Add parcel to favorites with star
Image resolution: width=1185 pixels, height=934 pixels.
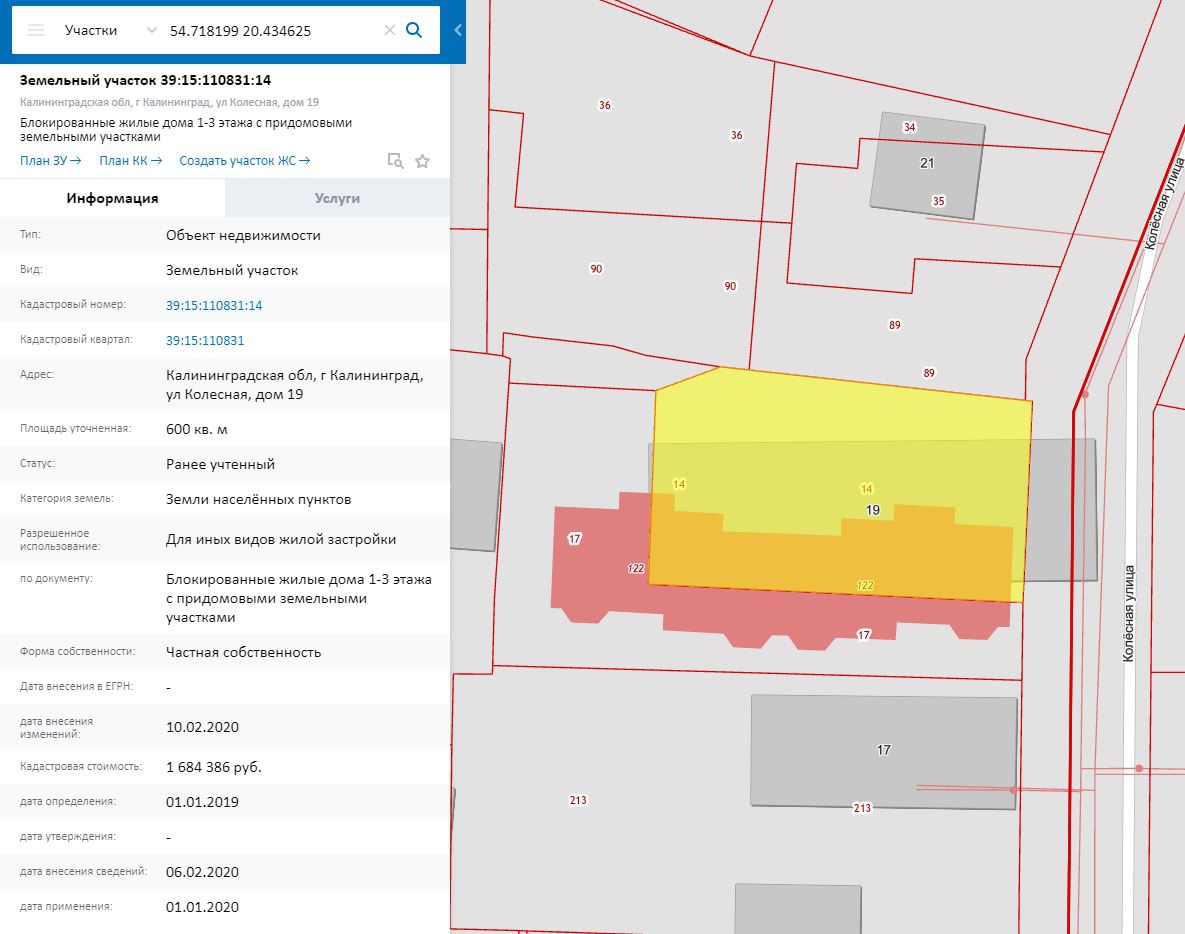point(422,161)
